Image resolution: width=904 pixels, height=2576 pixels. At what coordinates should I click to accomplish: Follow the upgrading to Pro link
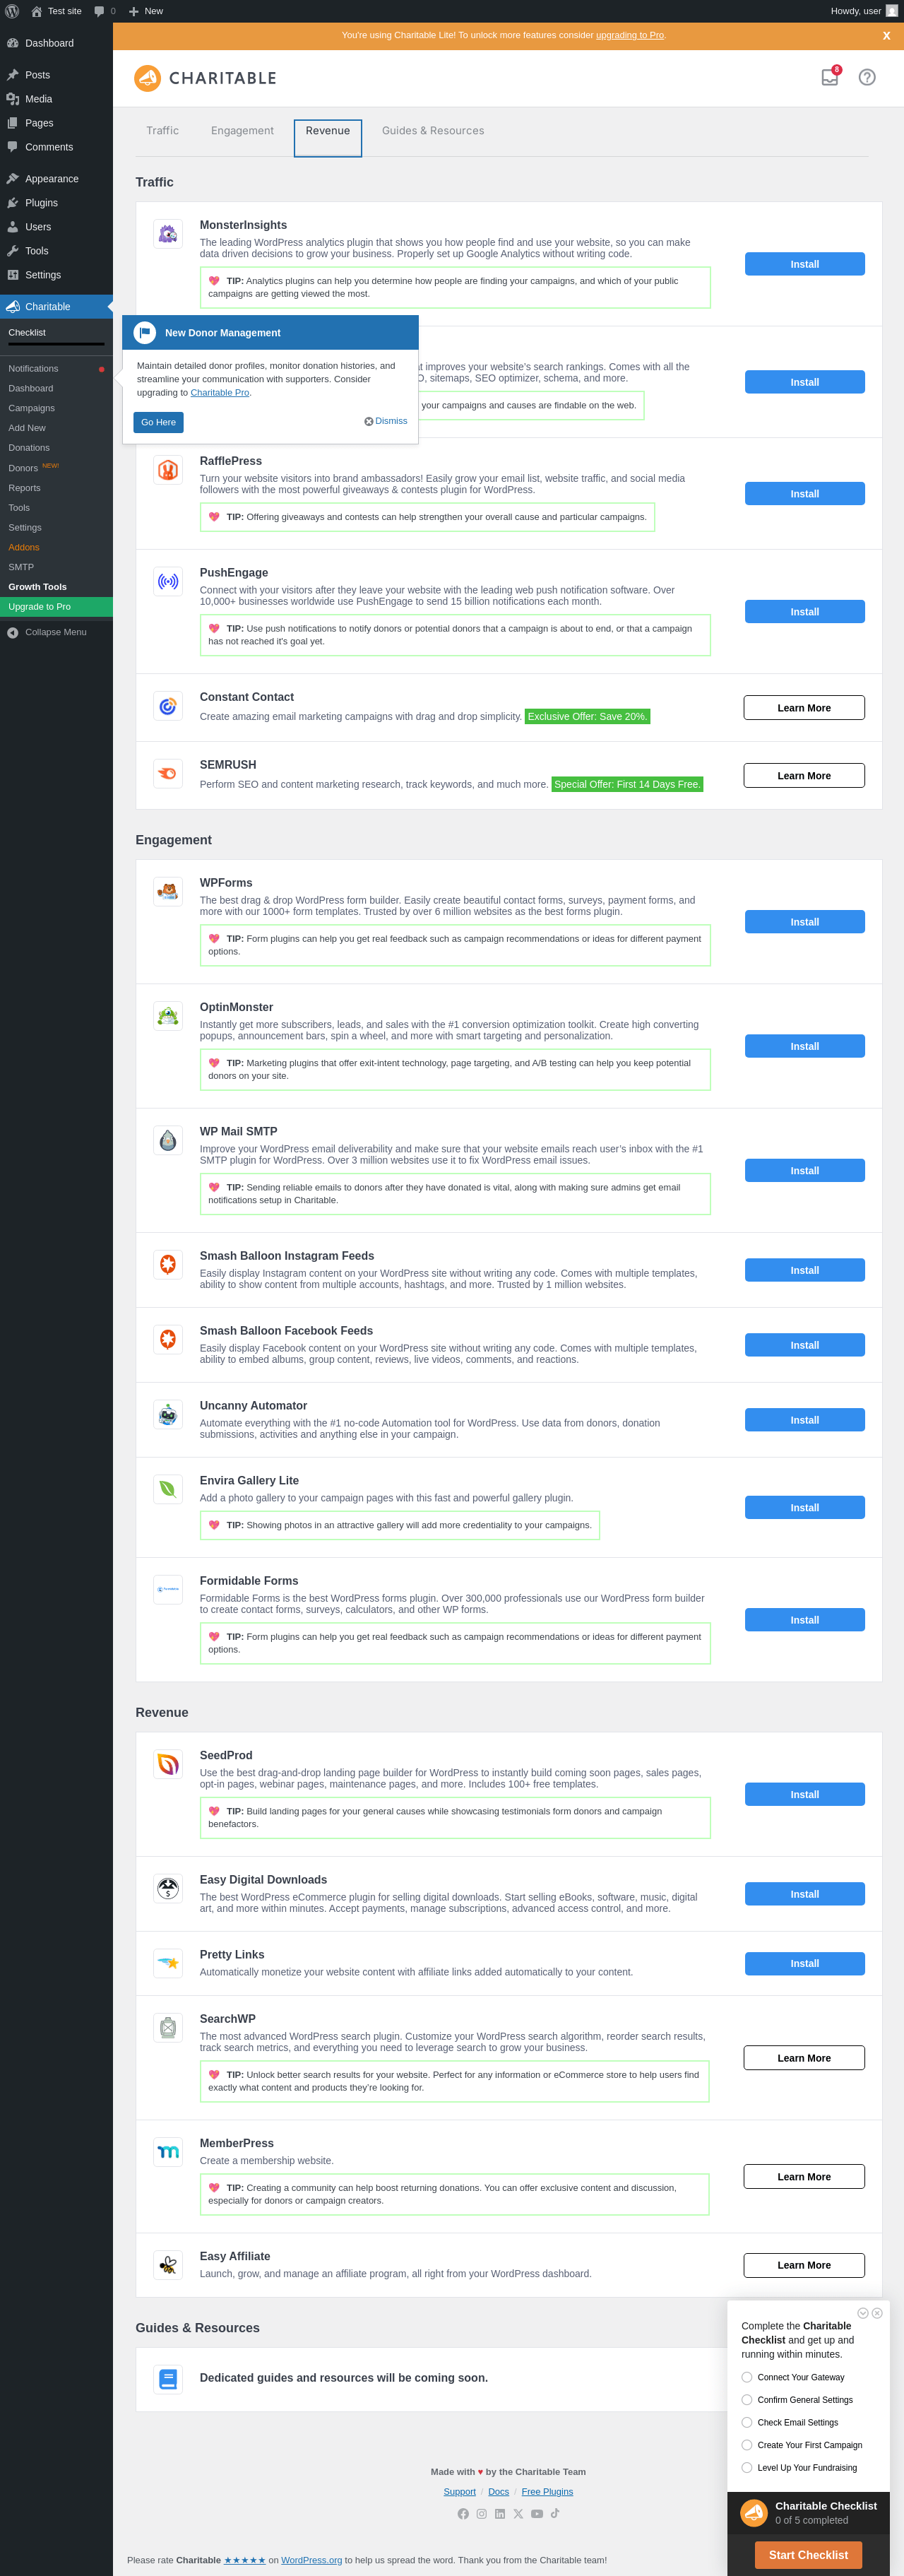[x=629, y=35]
